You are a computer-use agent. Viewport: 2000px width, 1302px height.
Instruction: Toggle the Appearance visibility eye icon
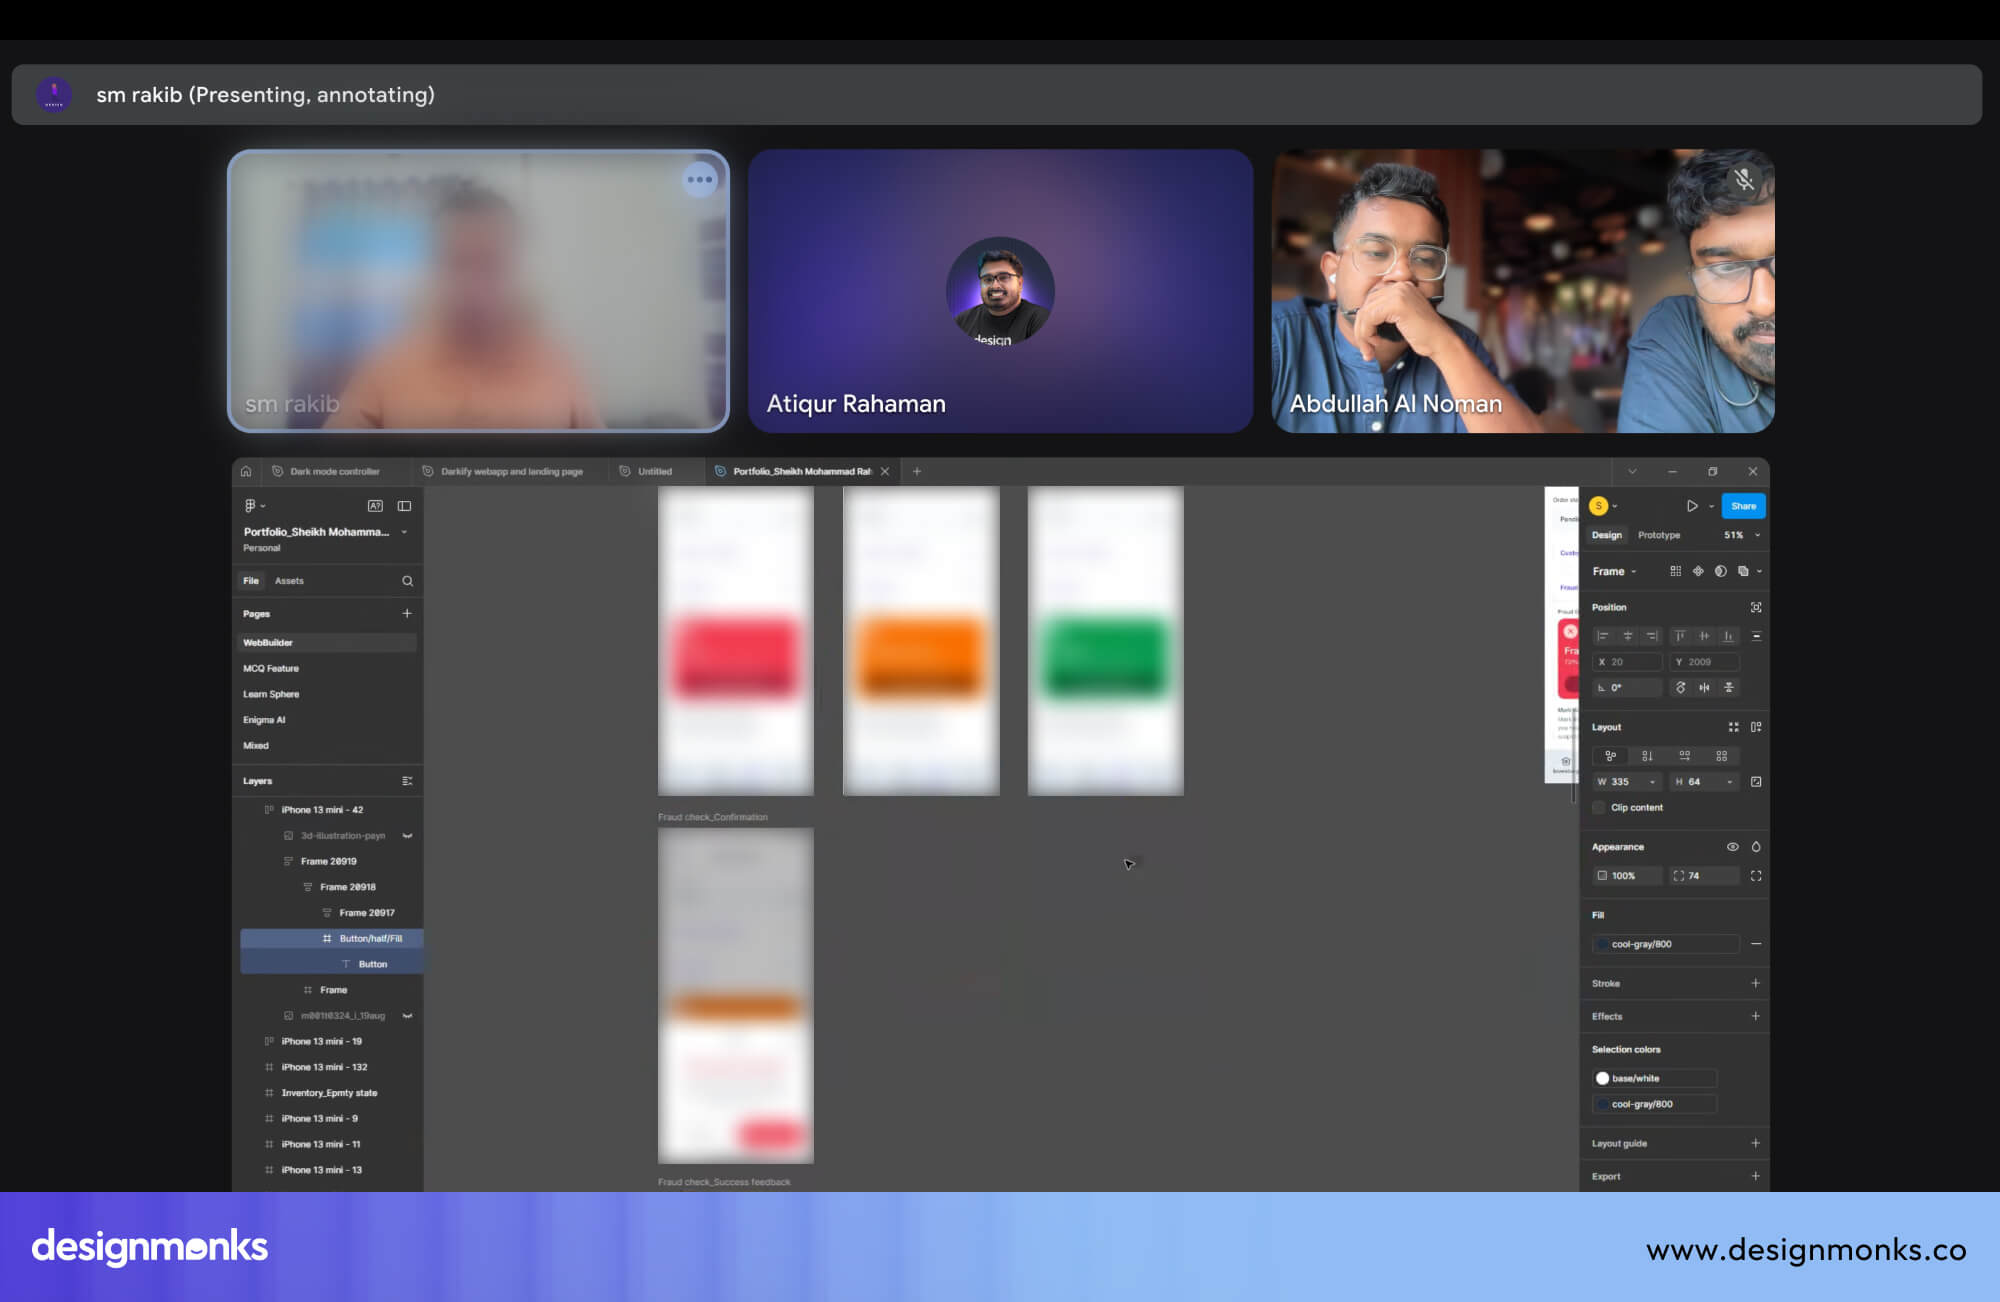tap(1732, 847)
